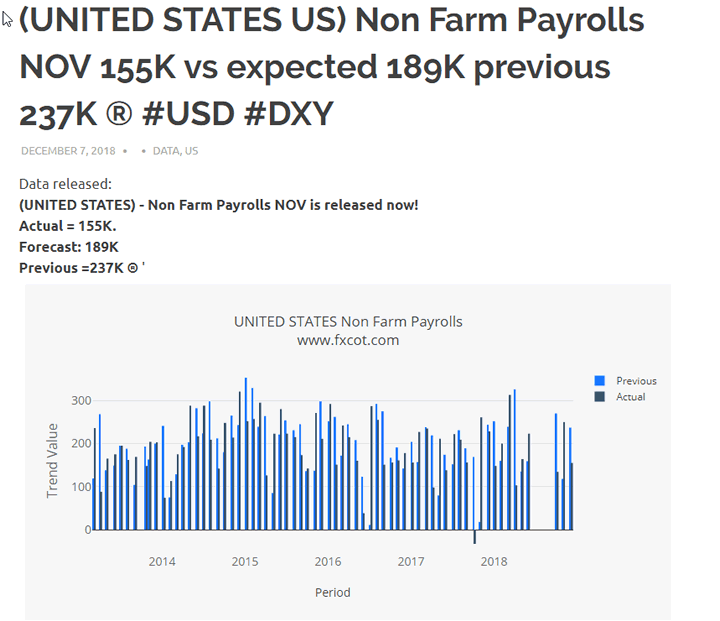Click the Trend Value axis title
The width and height of the screenshot is (720, 621).
coord(53,461)
